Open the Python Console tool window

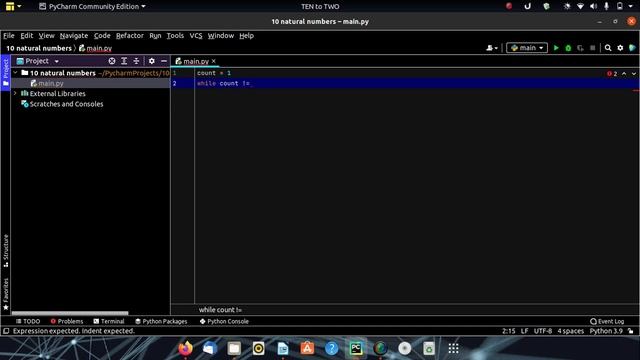click(x=224, y=321)
